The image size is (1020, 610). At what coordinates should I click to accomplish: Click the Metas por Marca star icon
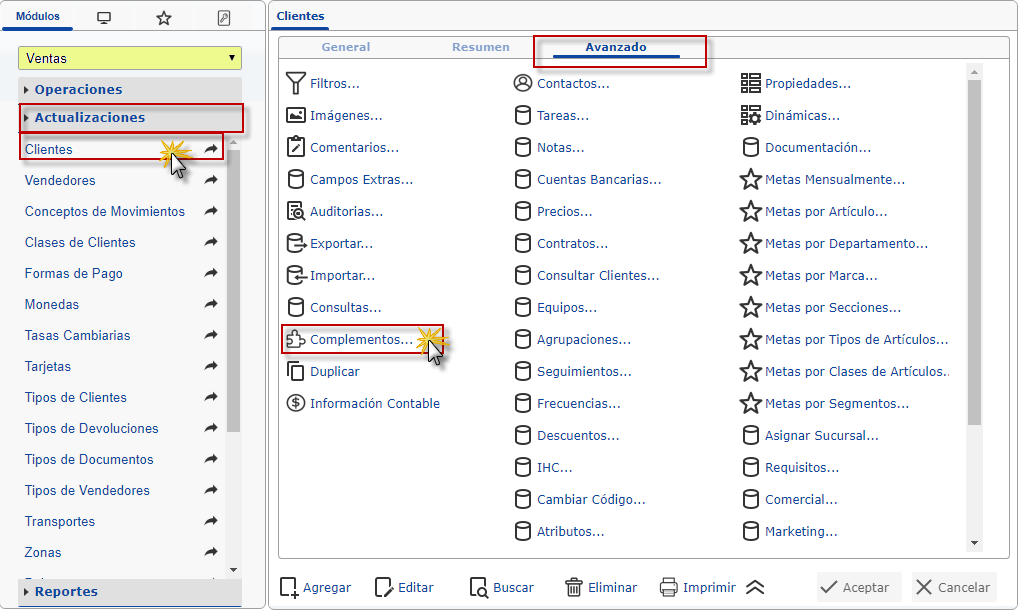tap(750, 275)
